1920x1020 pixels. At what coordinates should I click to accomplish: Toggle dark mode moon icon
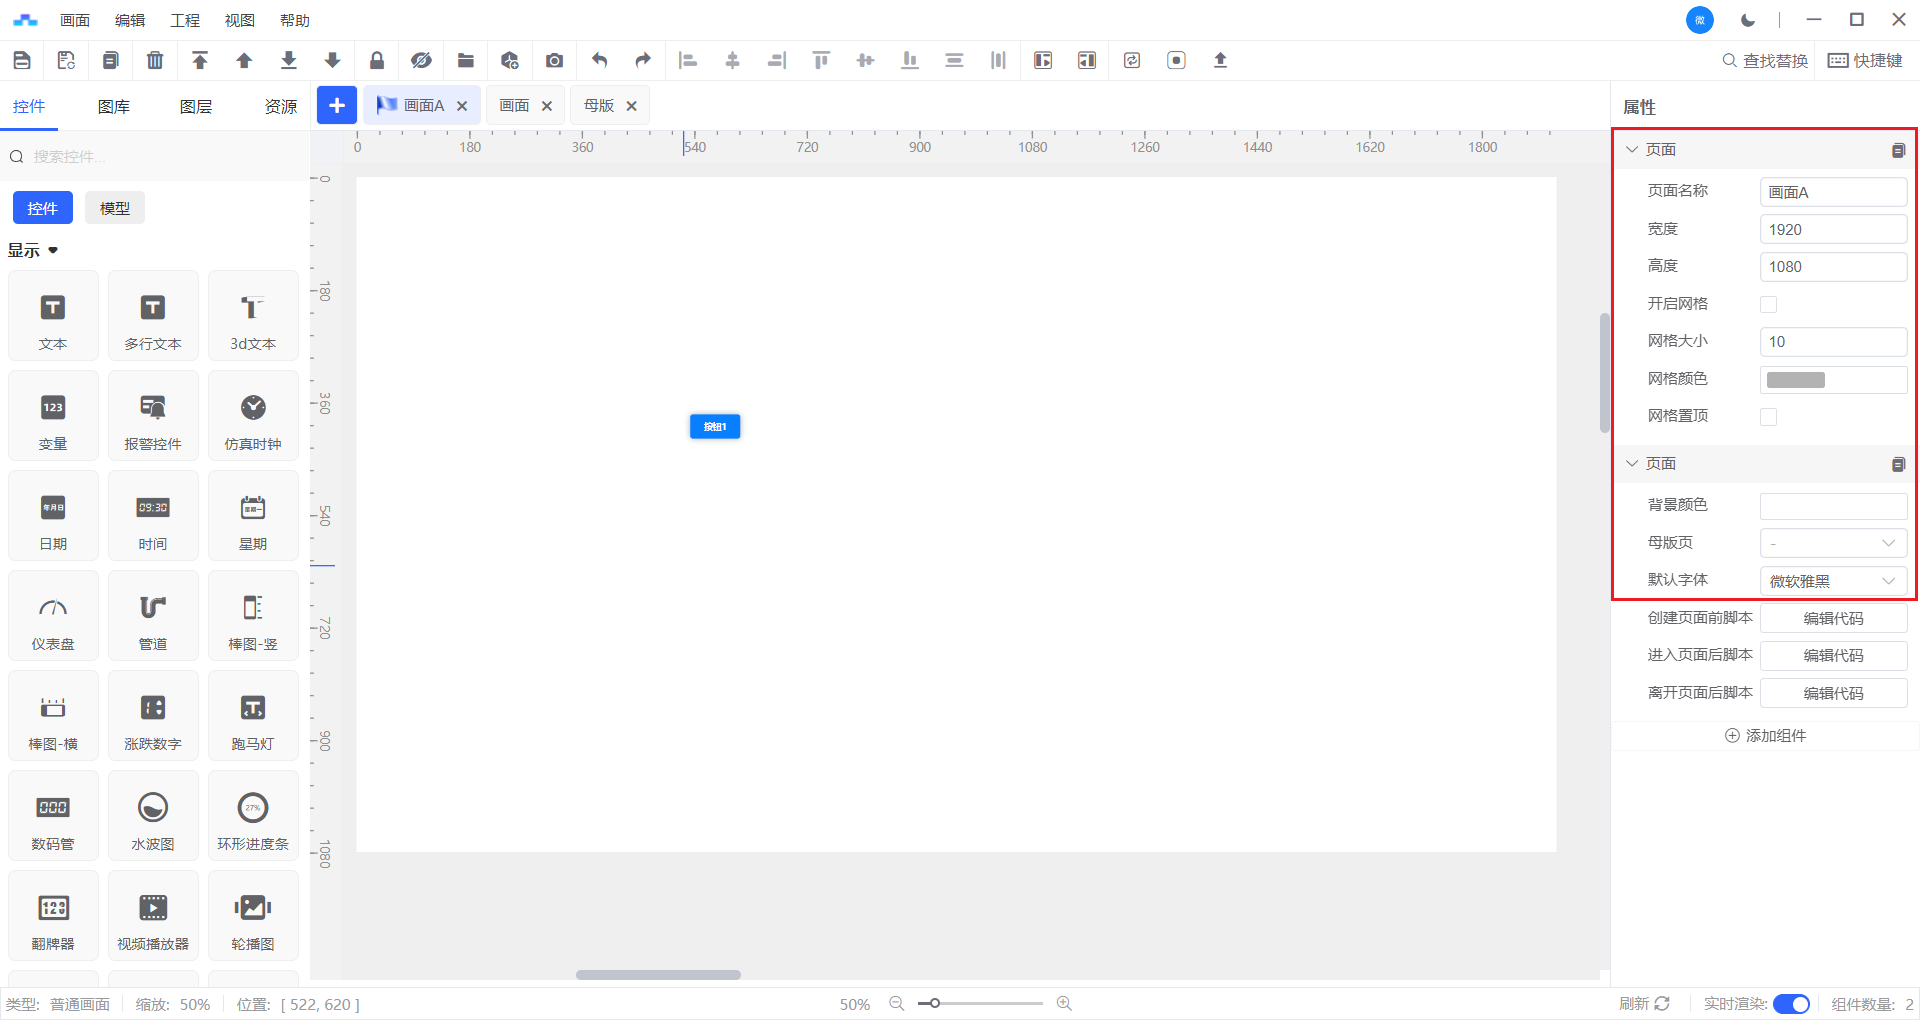(x=1748, y=20)
